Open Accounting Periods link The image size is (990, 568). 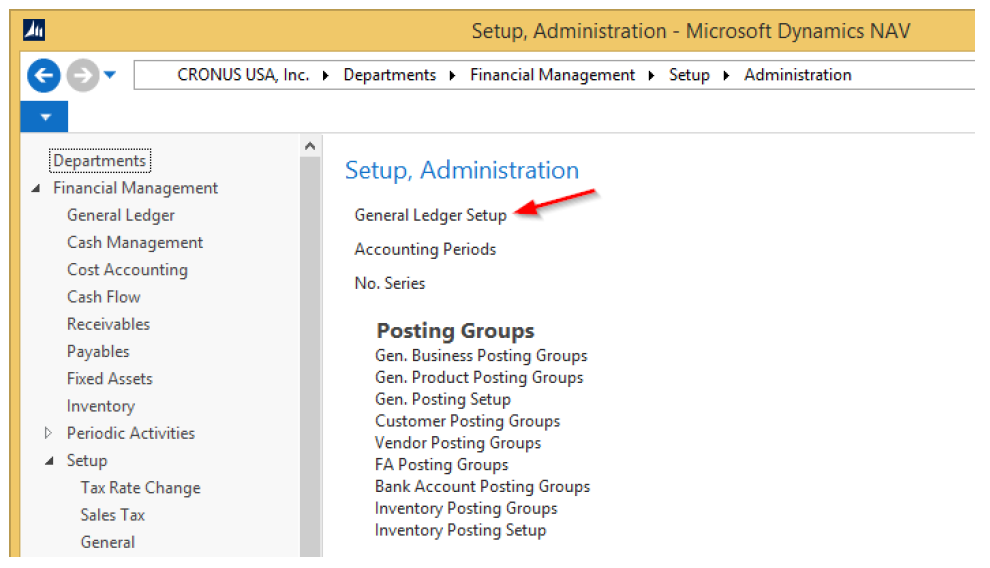pyautogui.click(x=425, y=249)
